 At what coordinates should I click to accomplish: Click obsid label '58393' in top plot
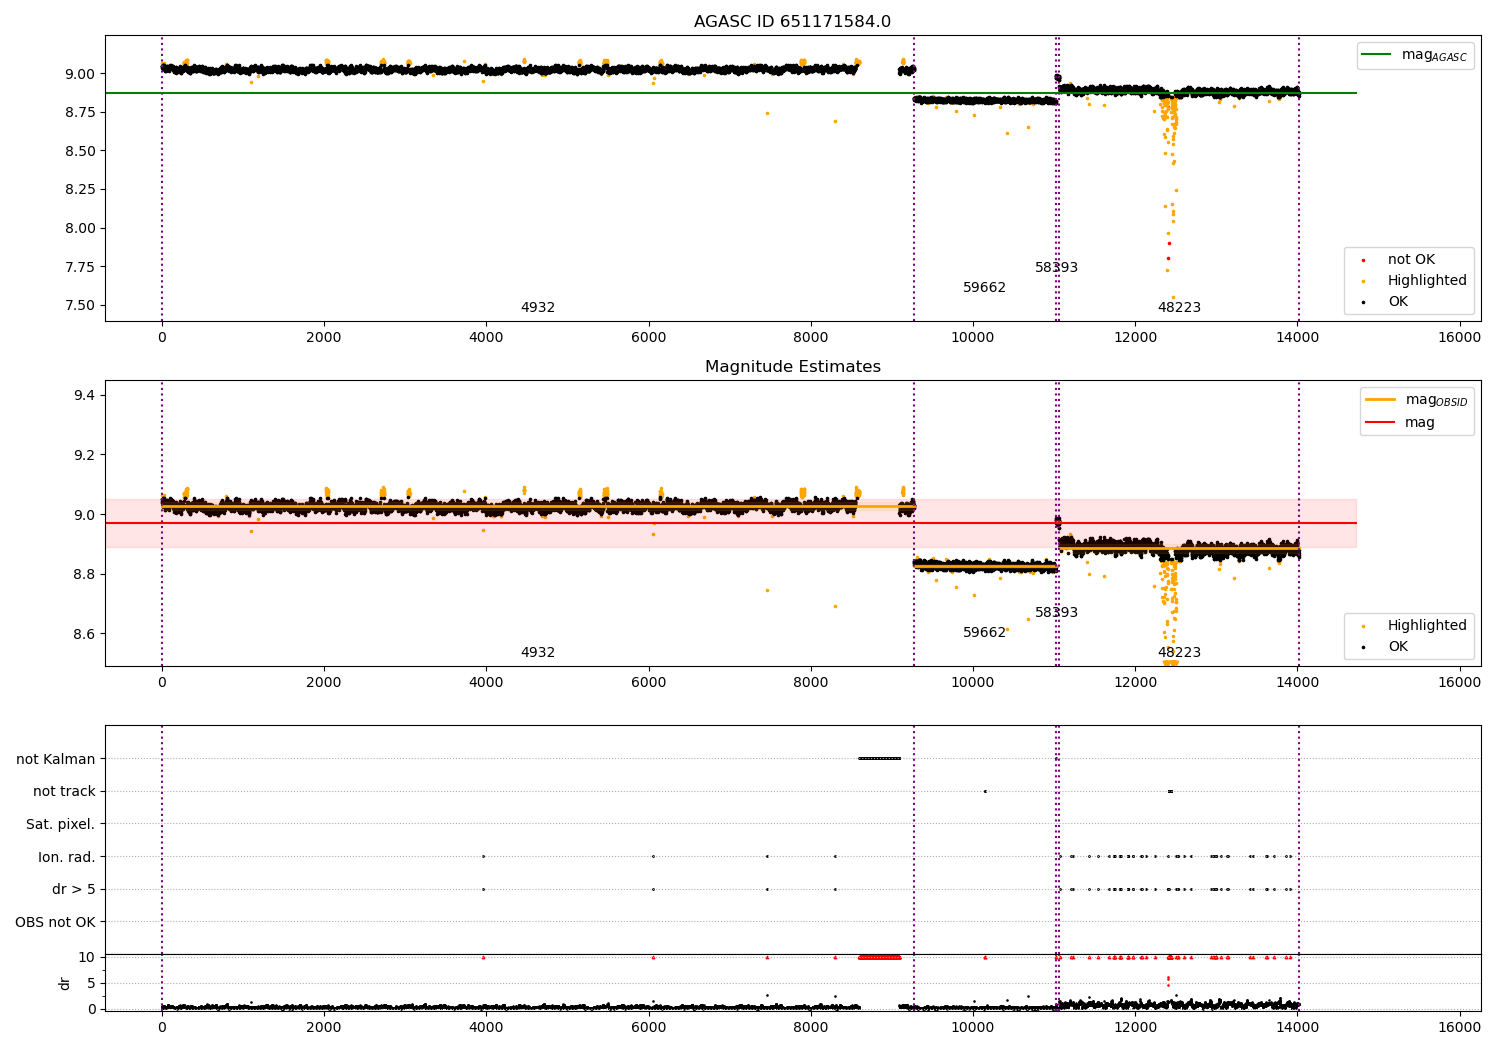1056,268
